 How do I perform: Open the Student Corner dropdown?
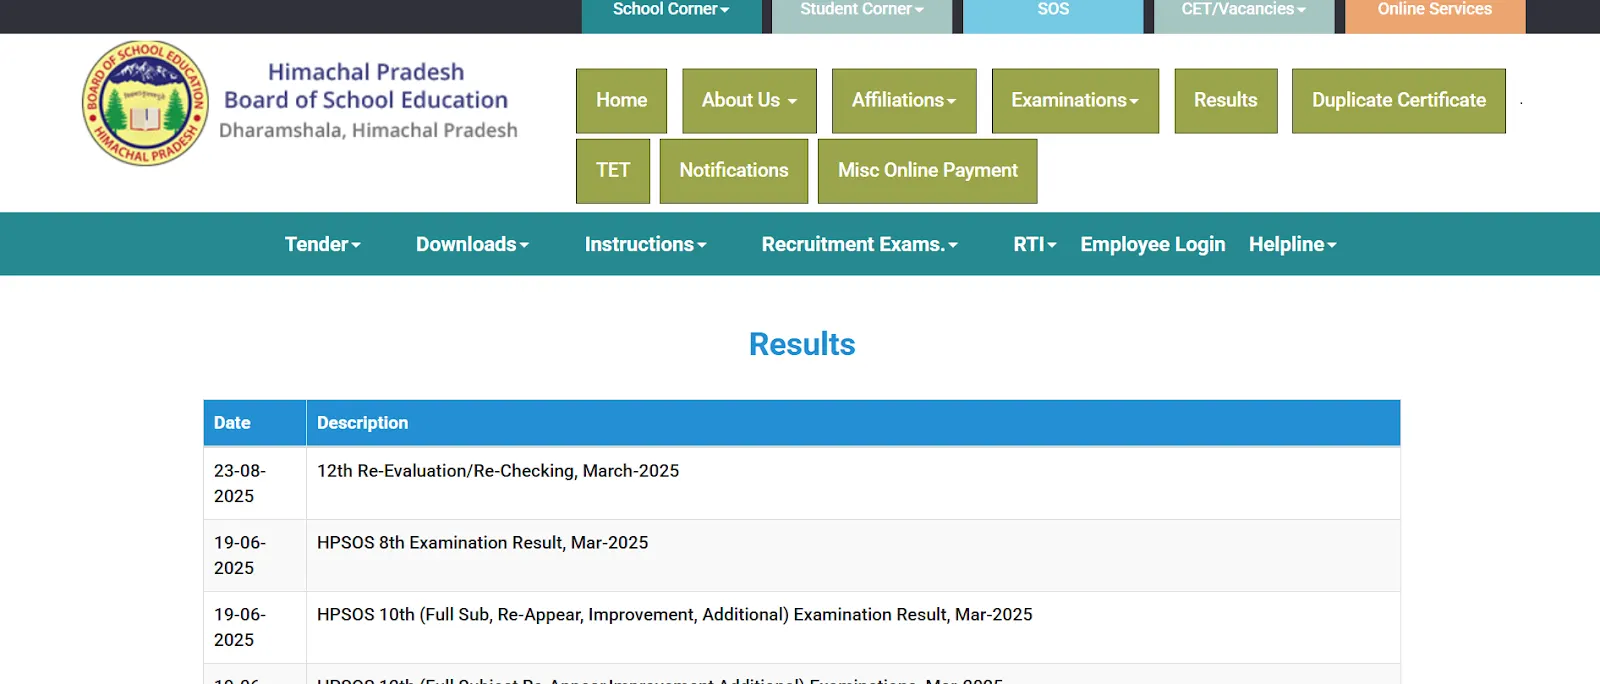861,14
